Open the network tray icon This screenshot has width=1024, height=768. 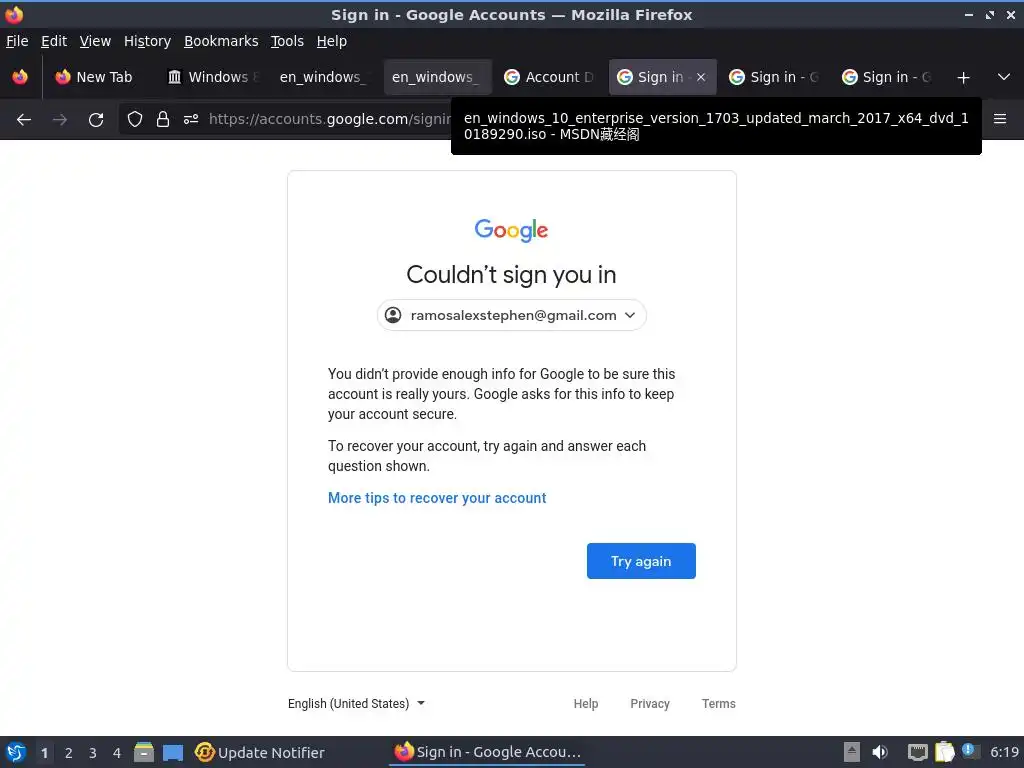point(918,752)
